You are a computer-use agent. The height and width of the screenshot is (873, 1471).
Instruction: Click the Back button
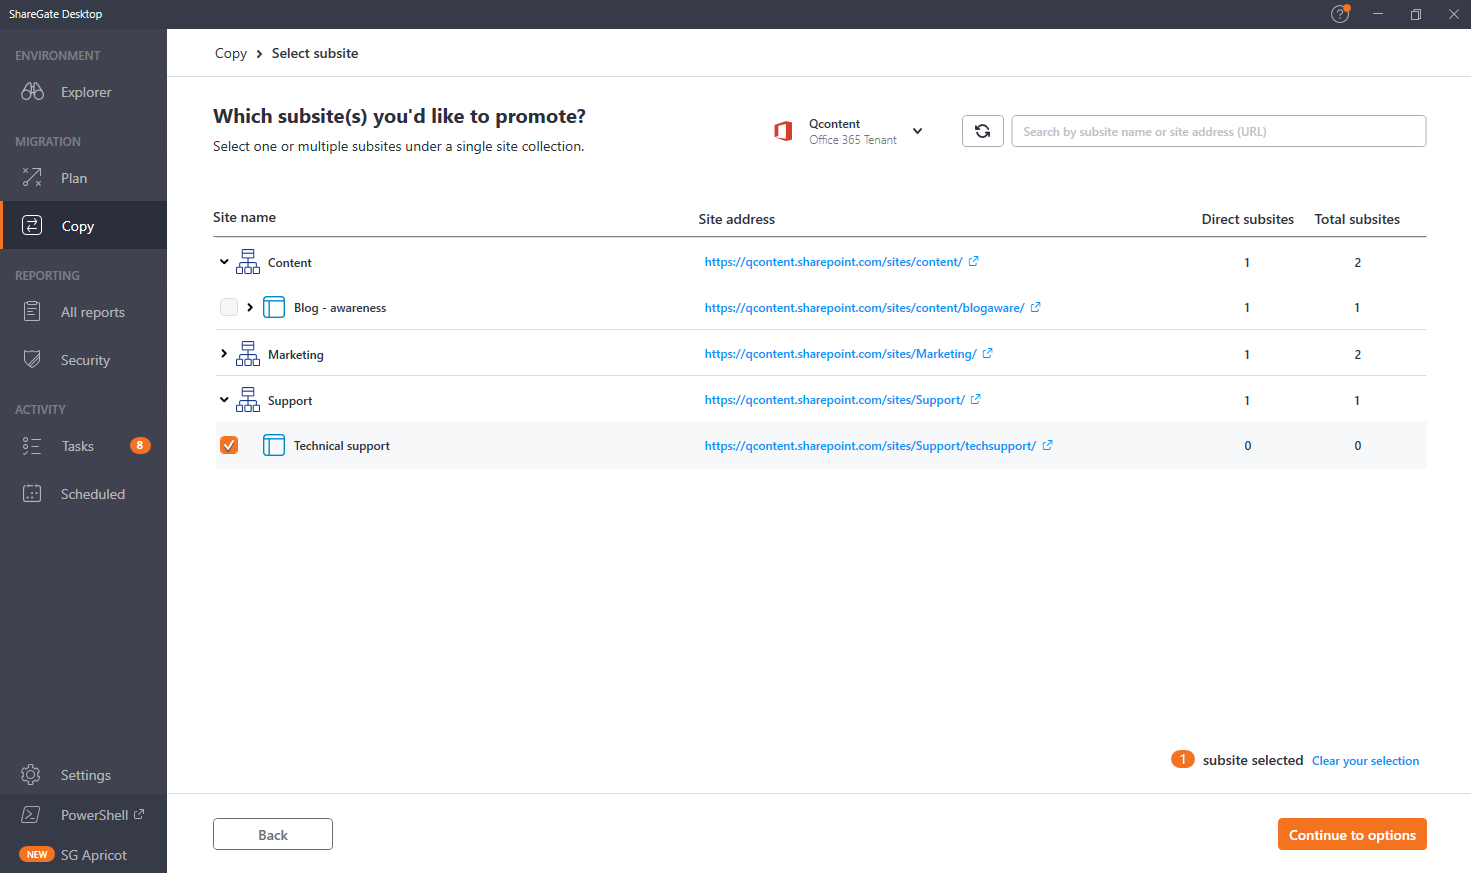(273, 834)
